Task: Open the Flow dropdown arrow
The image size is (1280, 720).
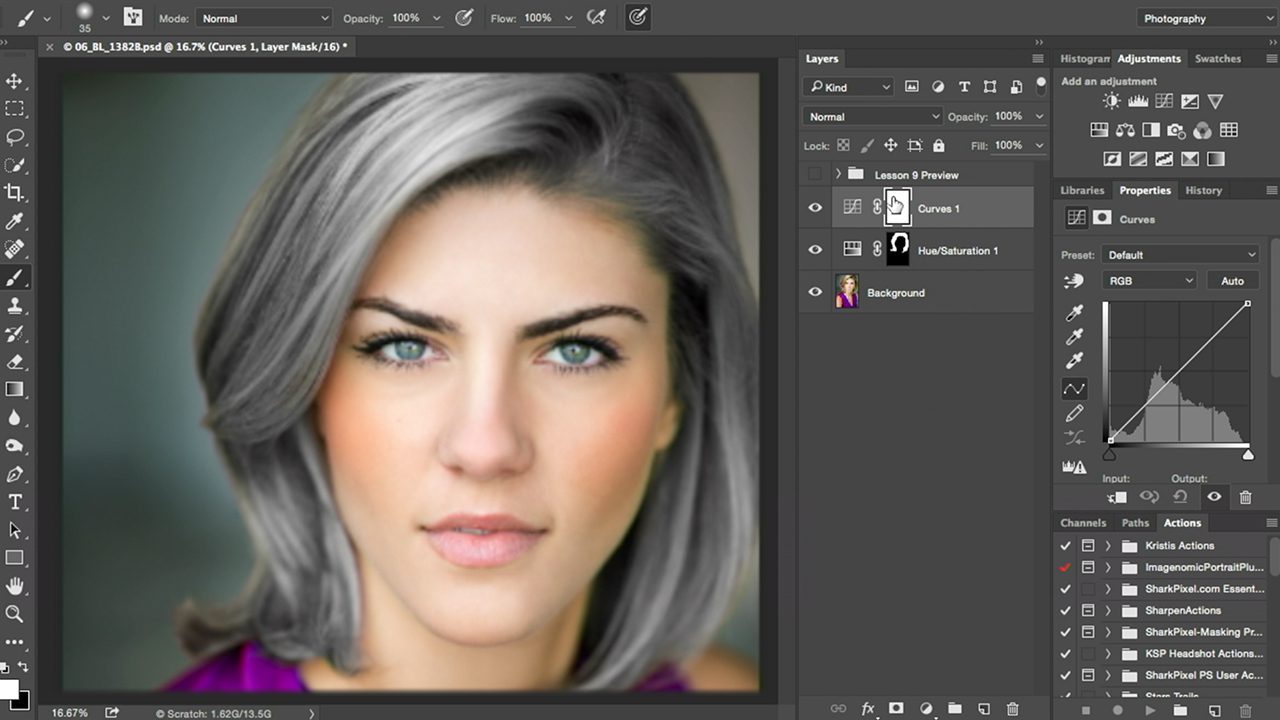Action: coord(567,18)
